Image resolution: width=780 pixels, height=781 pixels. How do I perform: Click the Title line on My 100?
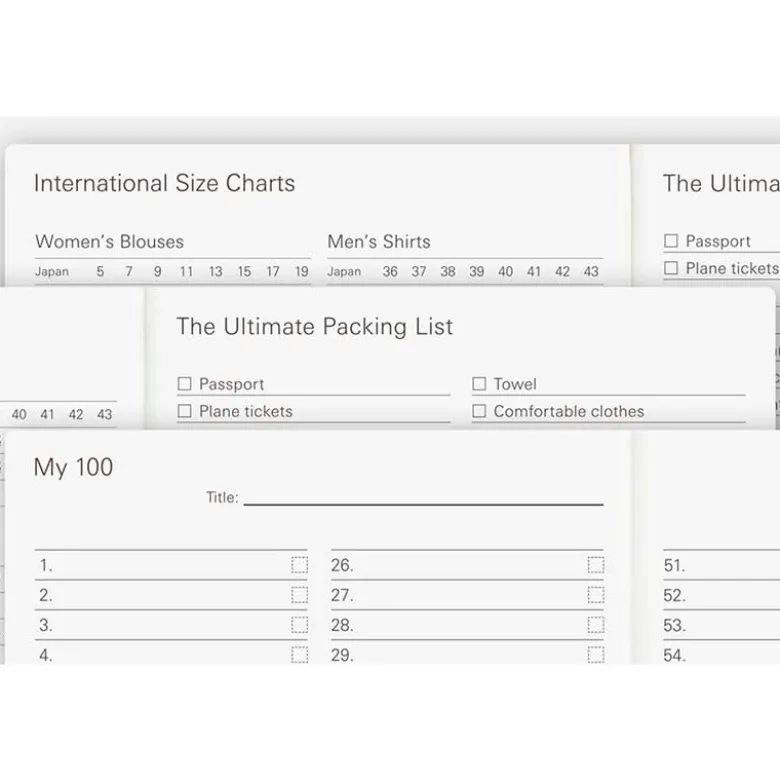[423, 498]
